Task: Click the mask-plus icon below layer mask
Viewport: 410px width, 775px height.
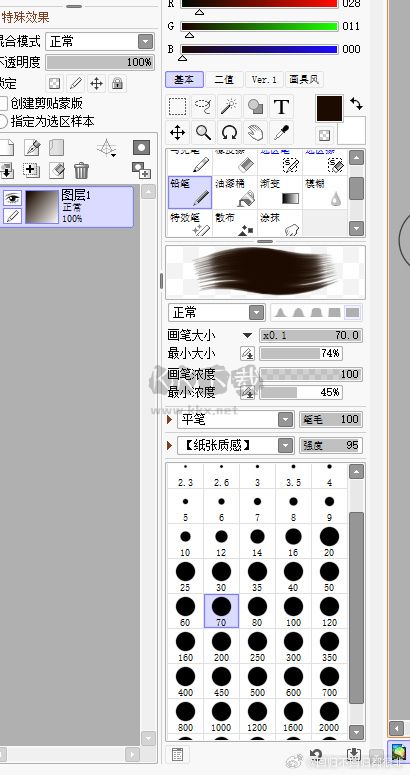Action: click(x=141, y=171)
